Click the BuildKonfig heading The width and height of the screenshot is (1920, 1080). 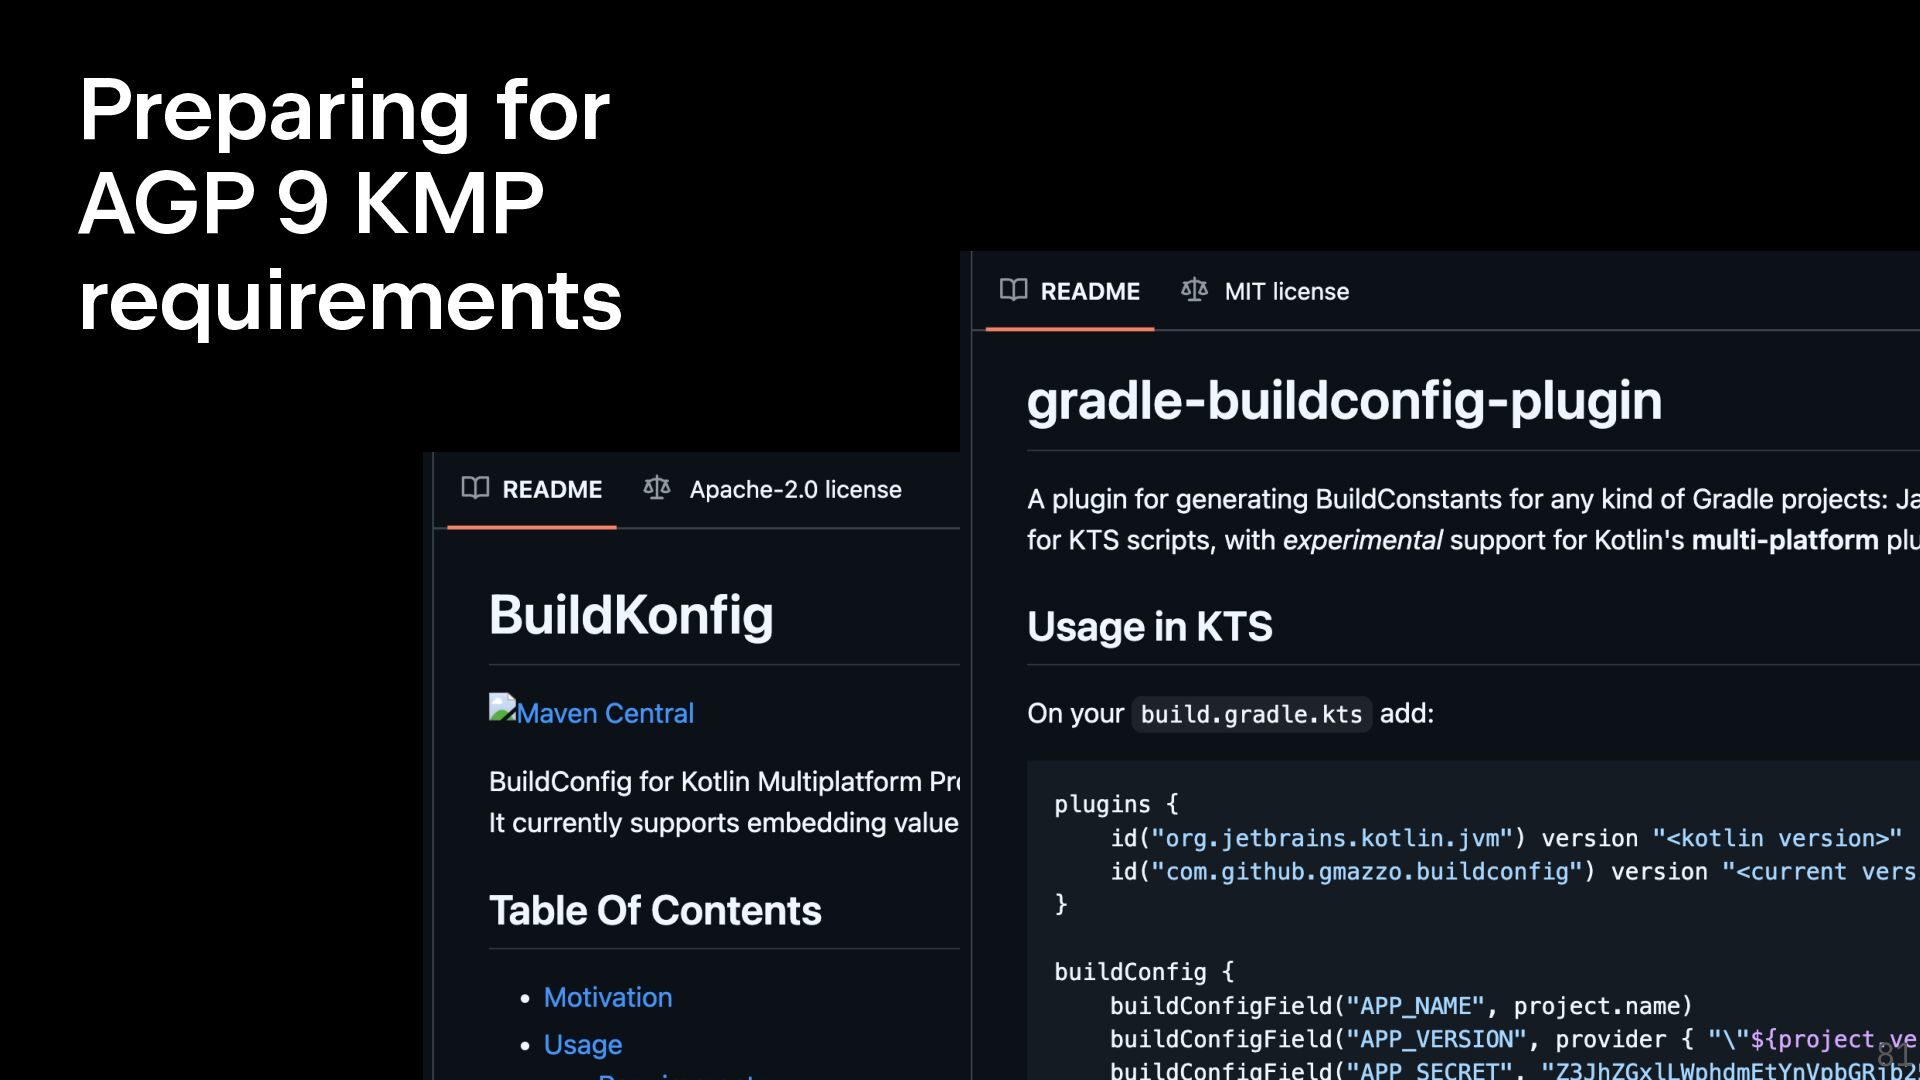pyautogui.click(x=630, y=614)
